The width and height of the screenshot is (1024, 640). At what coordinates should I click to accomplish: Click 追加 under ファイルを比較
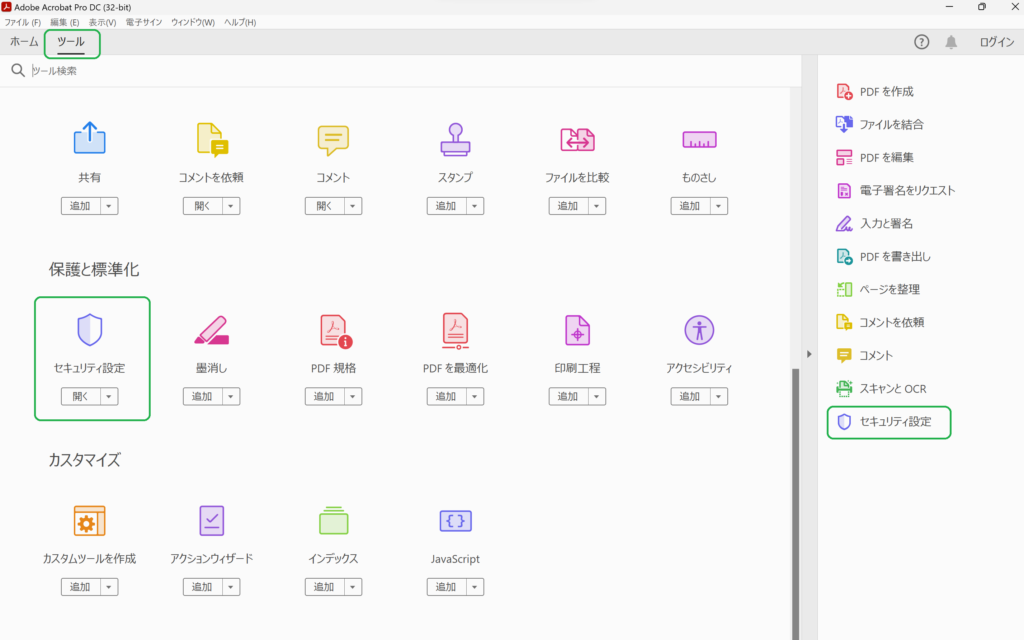[568, 206]
